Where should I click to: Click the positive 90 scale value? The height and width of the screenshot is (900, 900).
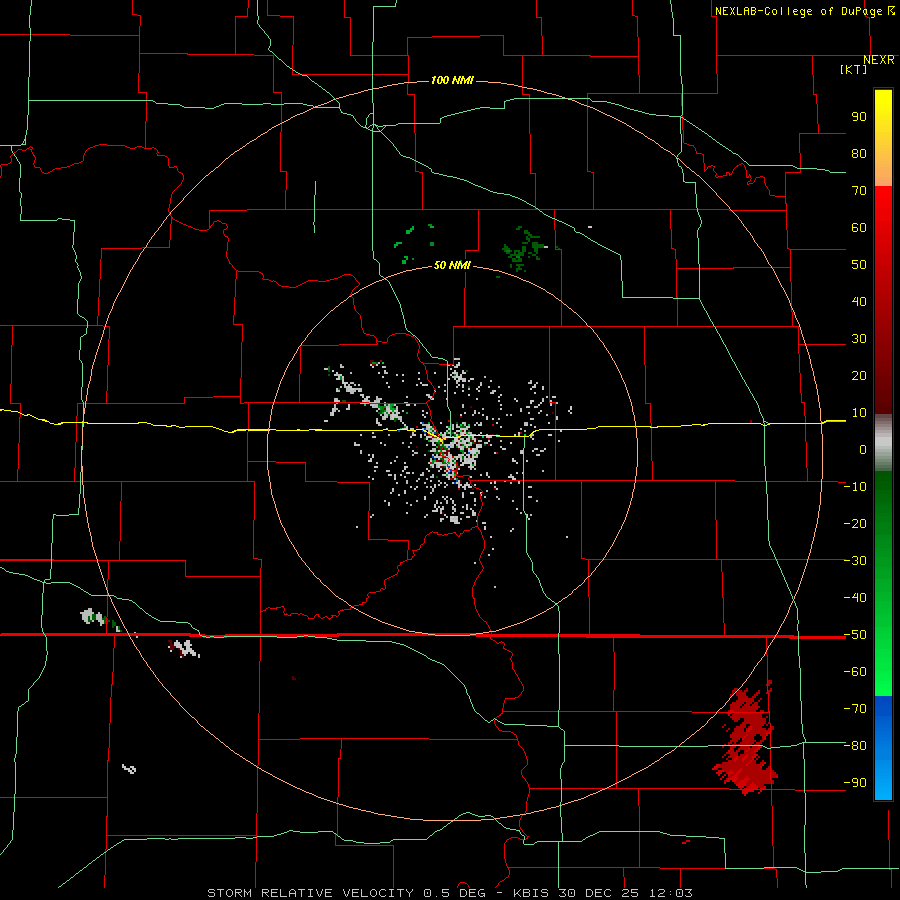(859, 117)
